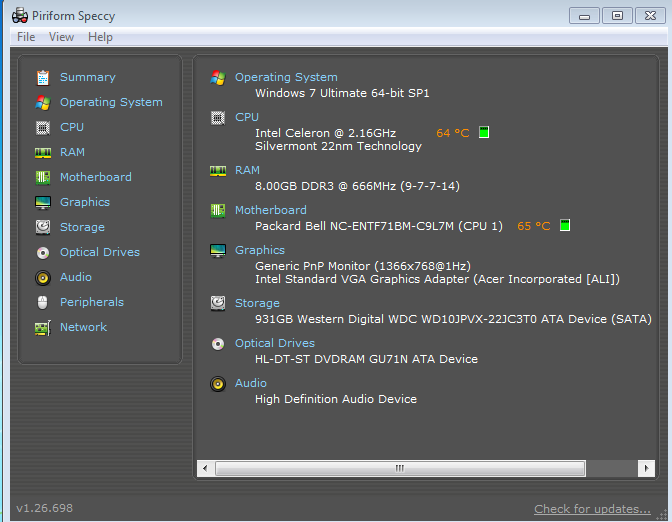Go to the RAM section in sidebar
Screen dimensions: 672x522
coord(72,152)
